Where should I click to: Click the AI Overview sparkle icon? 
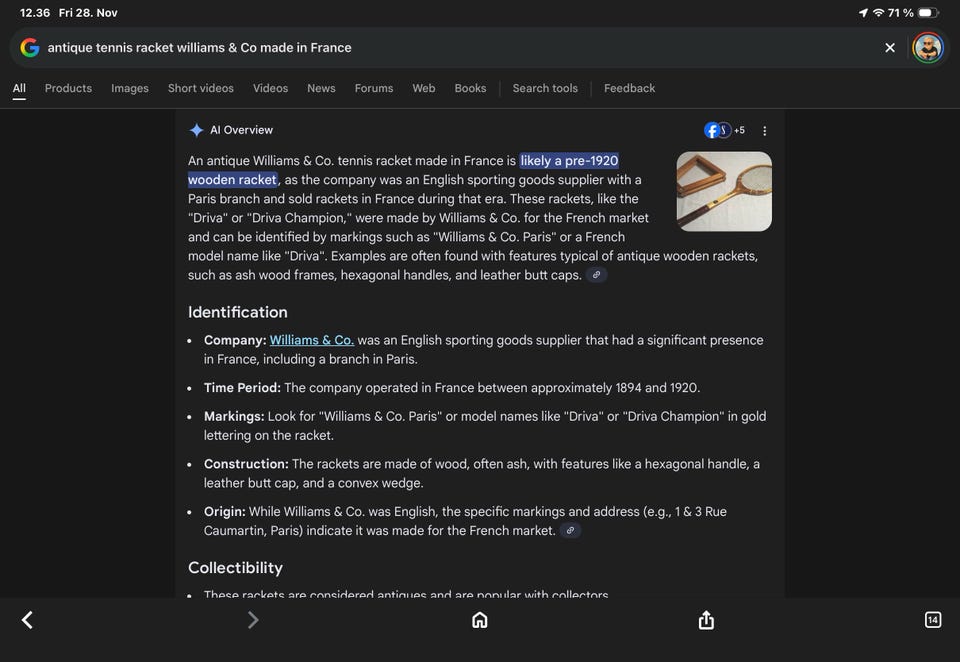[x=196, y=130]
